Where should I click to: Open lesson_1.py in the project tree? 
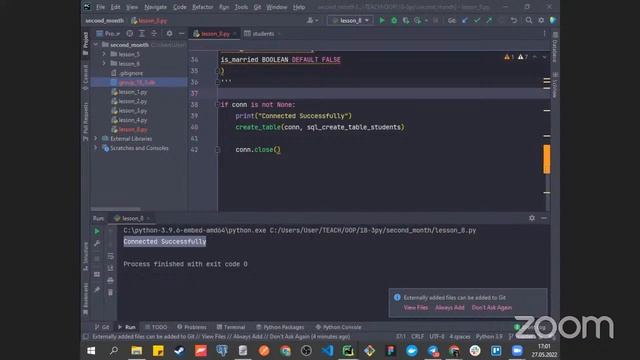tap(129, 92)
